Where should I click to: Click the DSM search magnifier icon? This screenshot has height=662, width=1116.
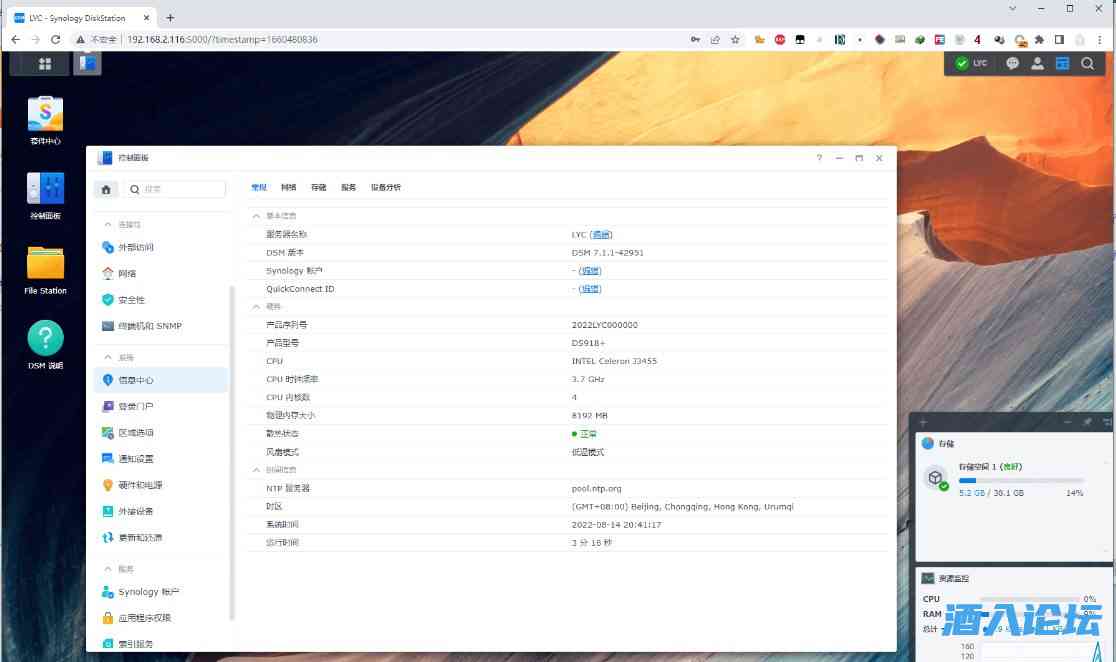point(1087,64)
